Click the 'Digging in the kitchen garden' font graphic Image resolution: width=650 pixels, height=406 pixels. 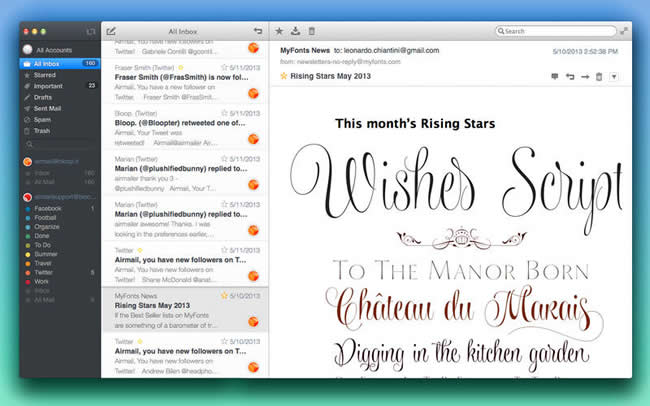coord(461,355)
